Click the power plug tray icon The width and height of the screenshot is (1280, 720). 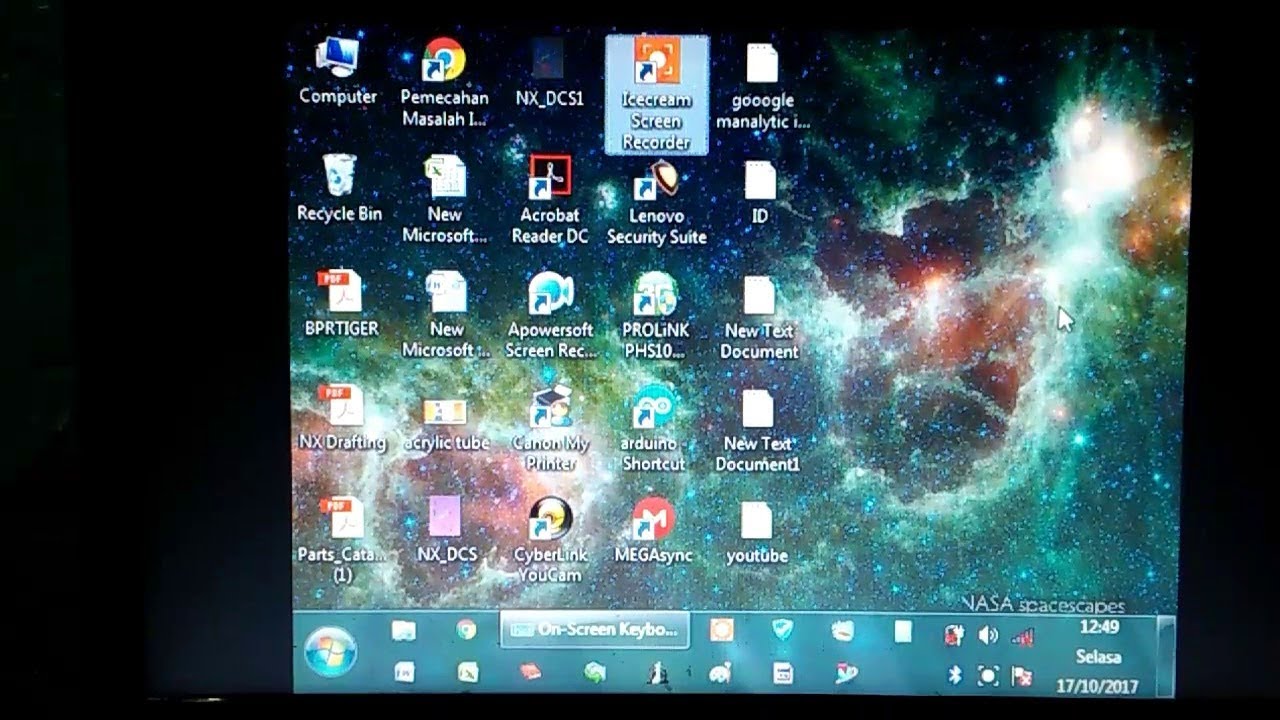click(x=954, y=635)
